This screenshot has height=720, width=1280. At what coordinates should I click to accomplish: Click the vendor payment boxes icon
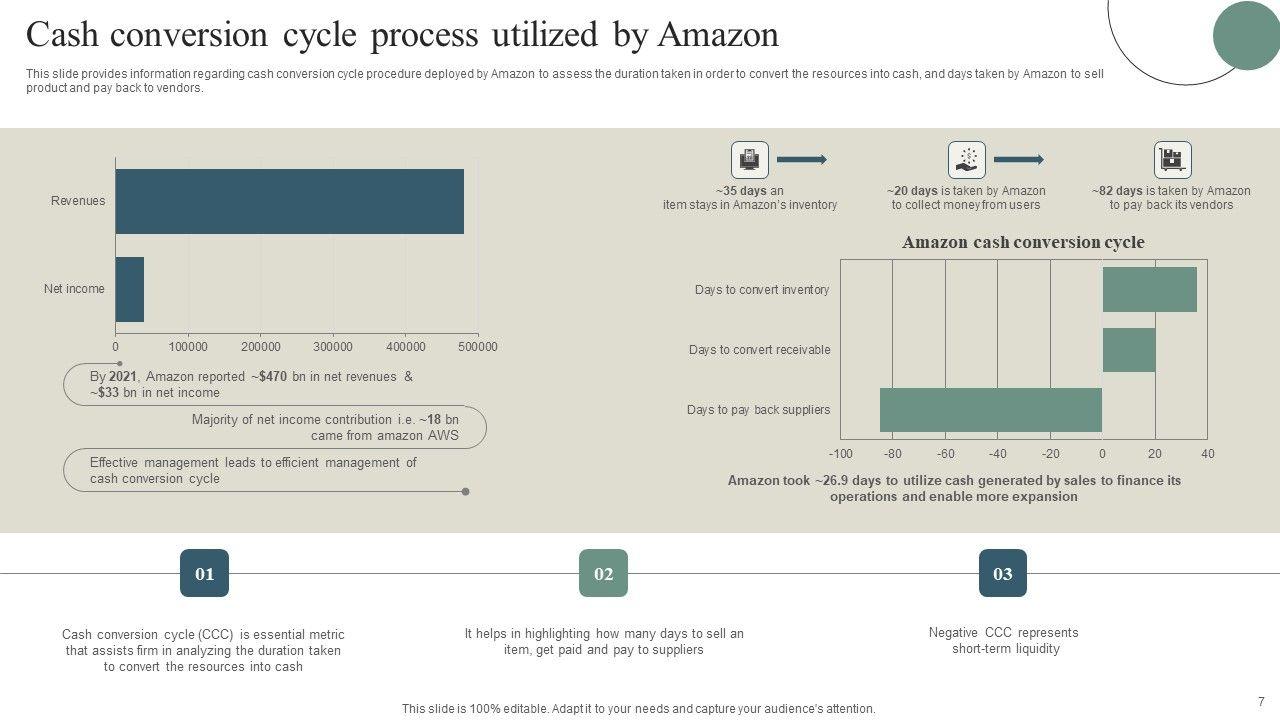[x=1172, y=160]
